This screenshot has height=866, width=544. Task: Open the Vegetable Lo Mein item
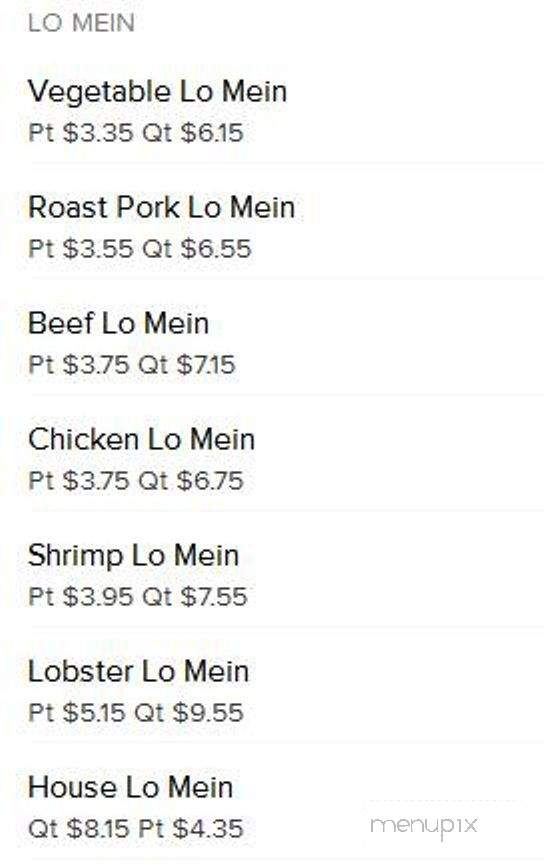pyautogui.click(x=157, y=92)
